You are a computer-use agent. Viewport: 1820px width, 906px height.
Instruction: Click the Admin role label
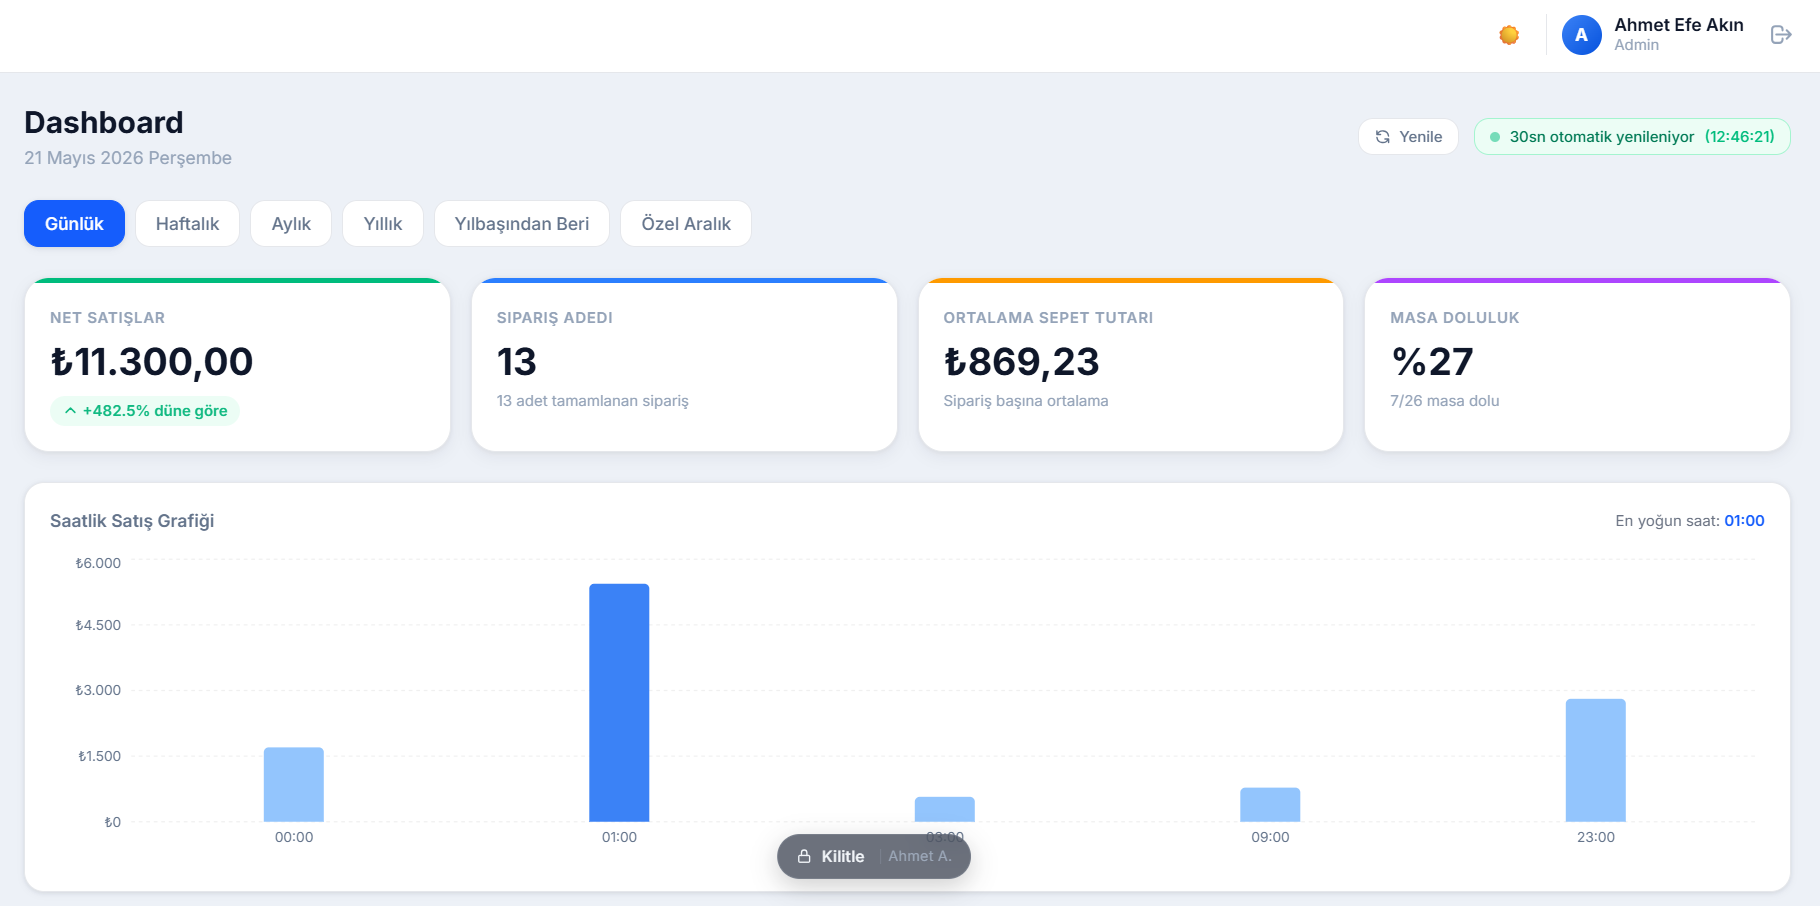click(x=1636, y=45)
